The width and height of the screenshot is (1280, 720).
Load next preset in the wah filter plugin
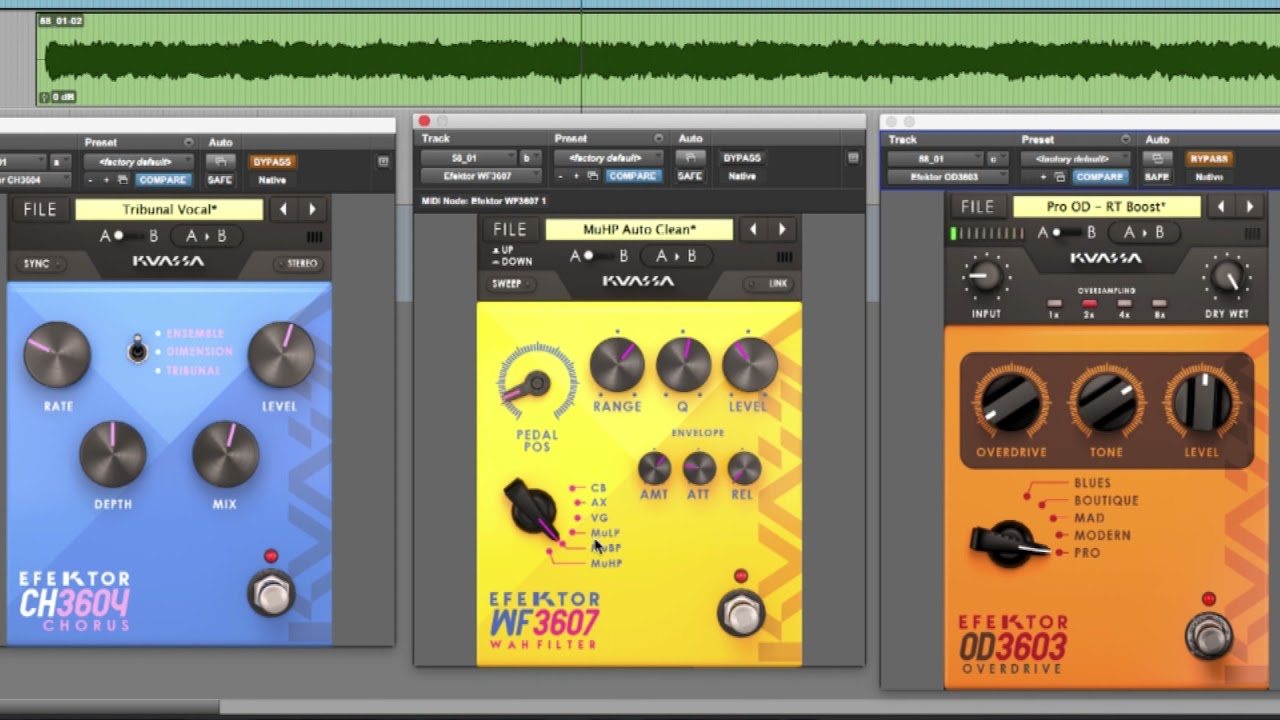[782, 229]
